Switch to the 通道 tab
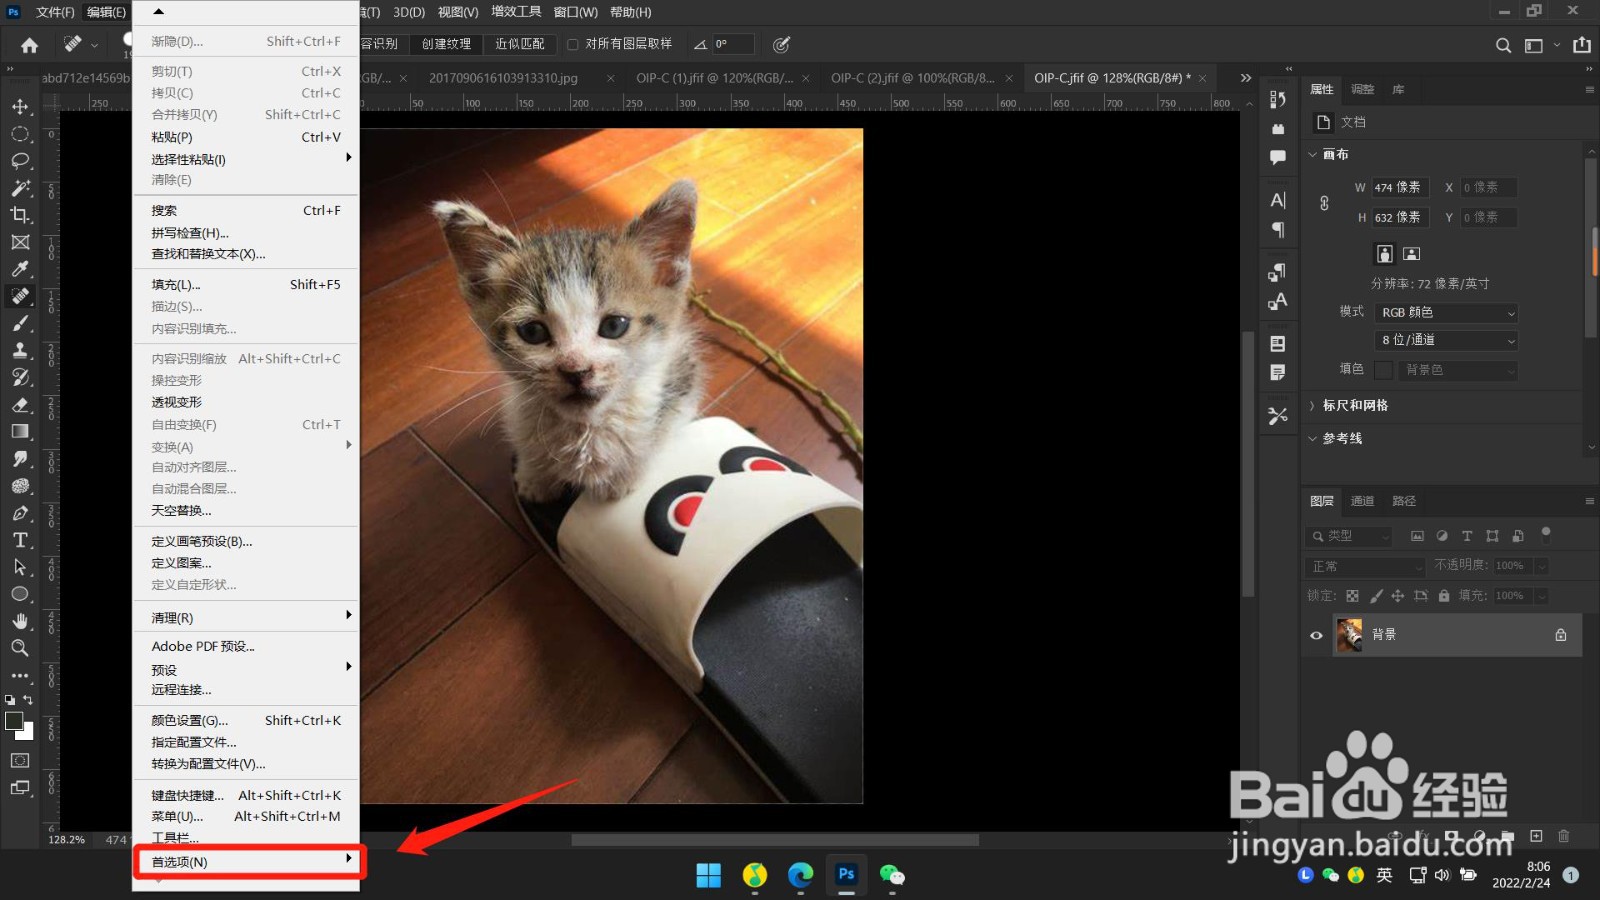This screenshot has width=1600, height=900. (1362, 501)
